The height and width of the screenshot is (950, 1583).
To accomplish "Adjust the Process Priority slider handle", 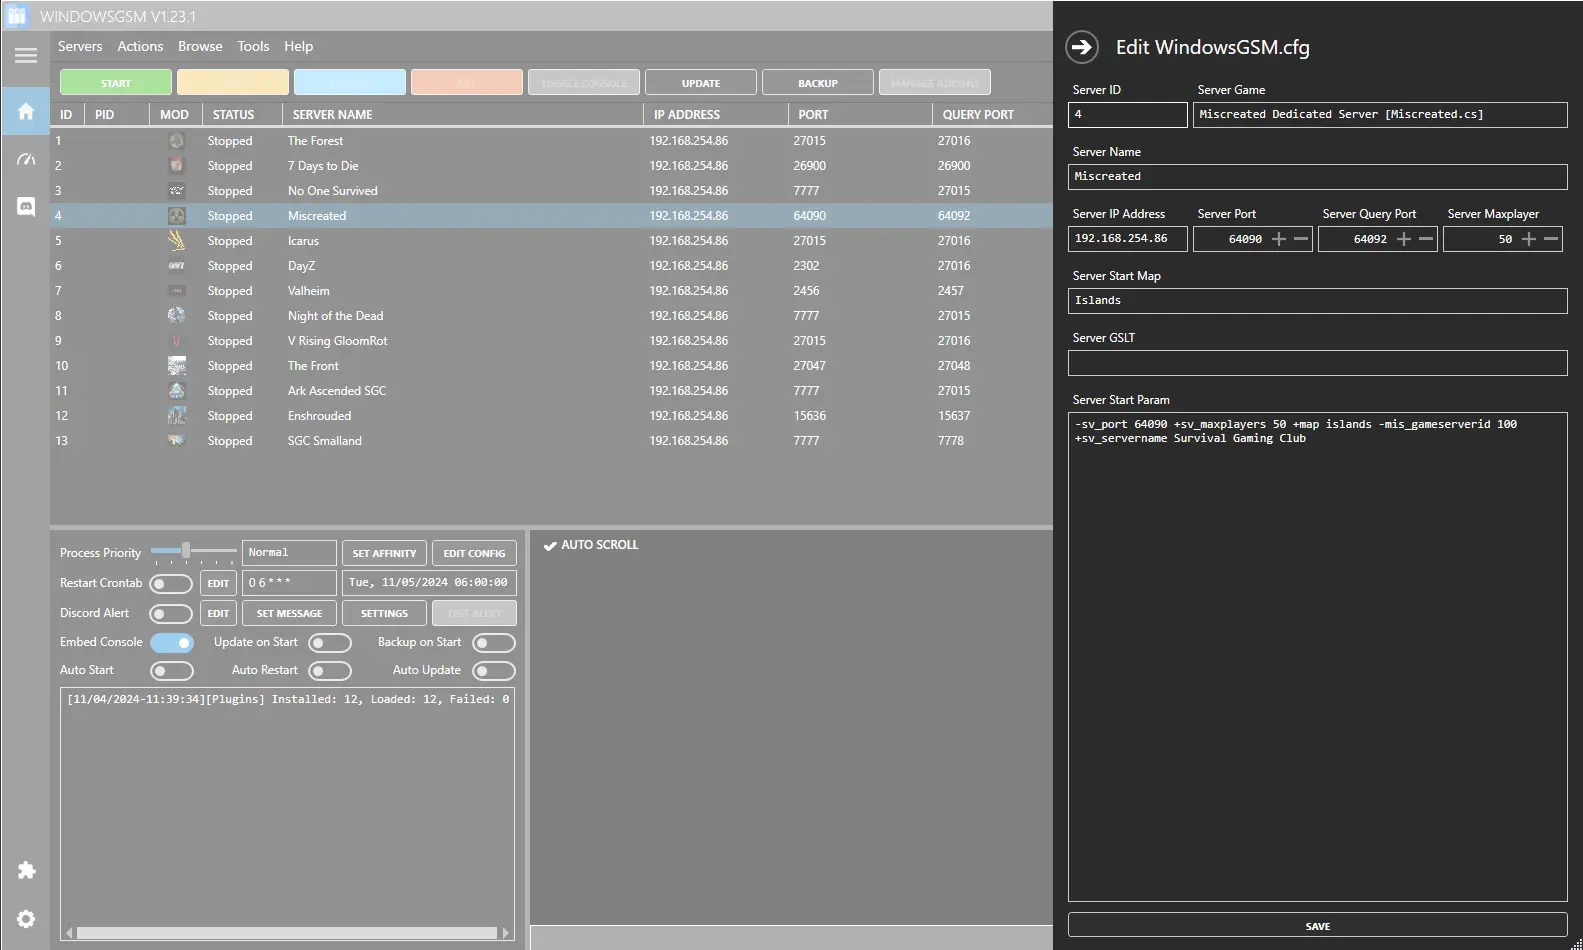I will coord(186,550).
